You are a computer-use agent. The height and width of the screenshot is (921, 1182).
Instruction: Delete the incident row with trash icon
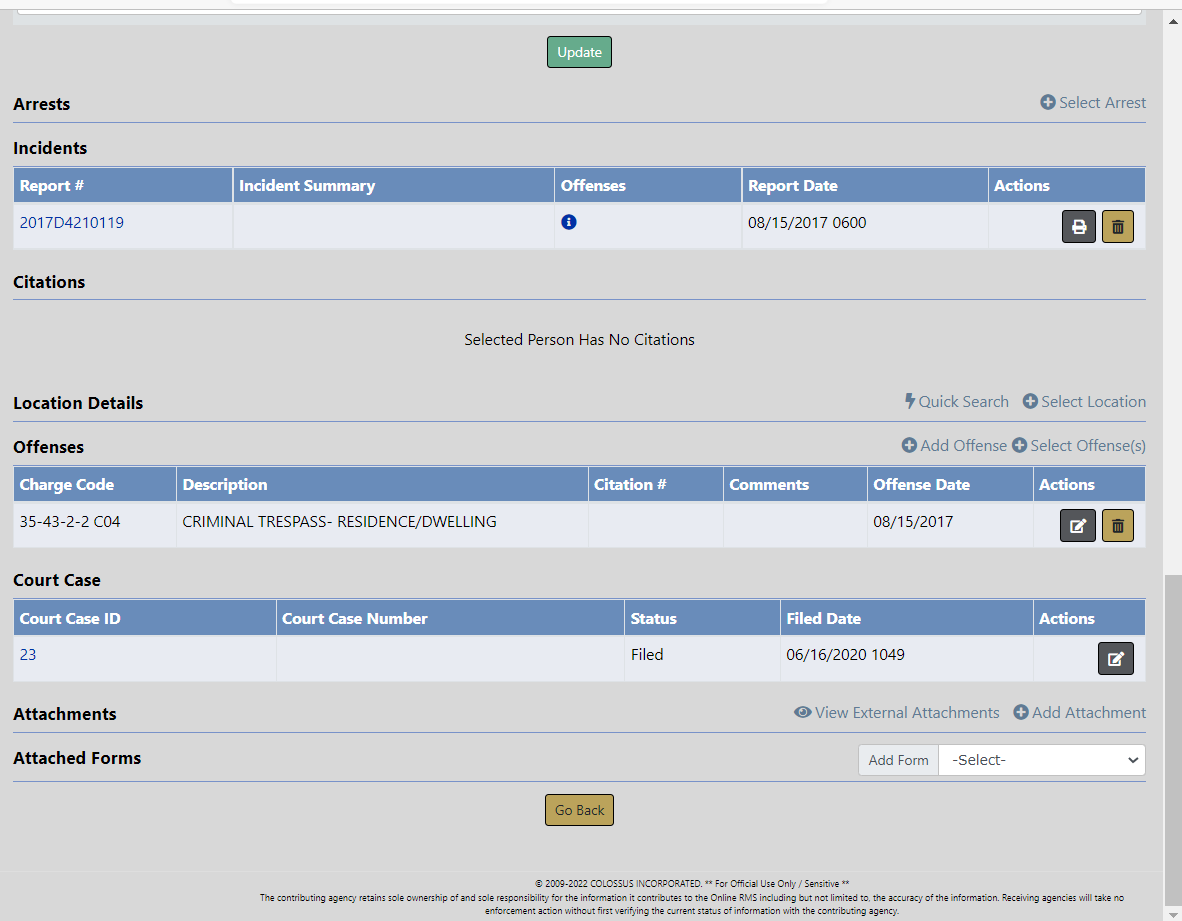click(1117, 227)
